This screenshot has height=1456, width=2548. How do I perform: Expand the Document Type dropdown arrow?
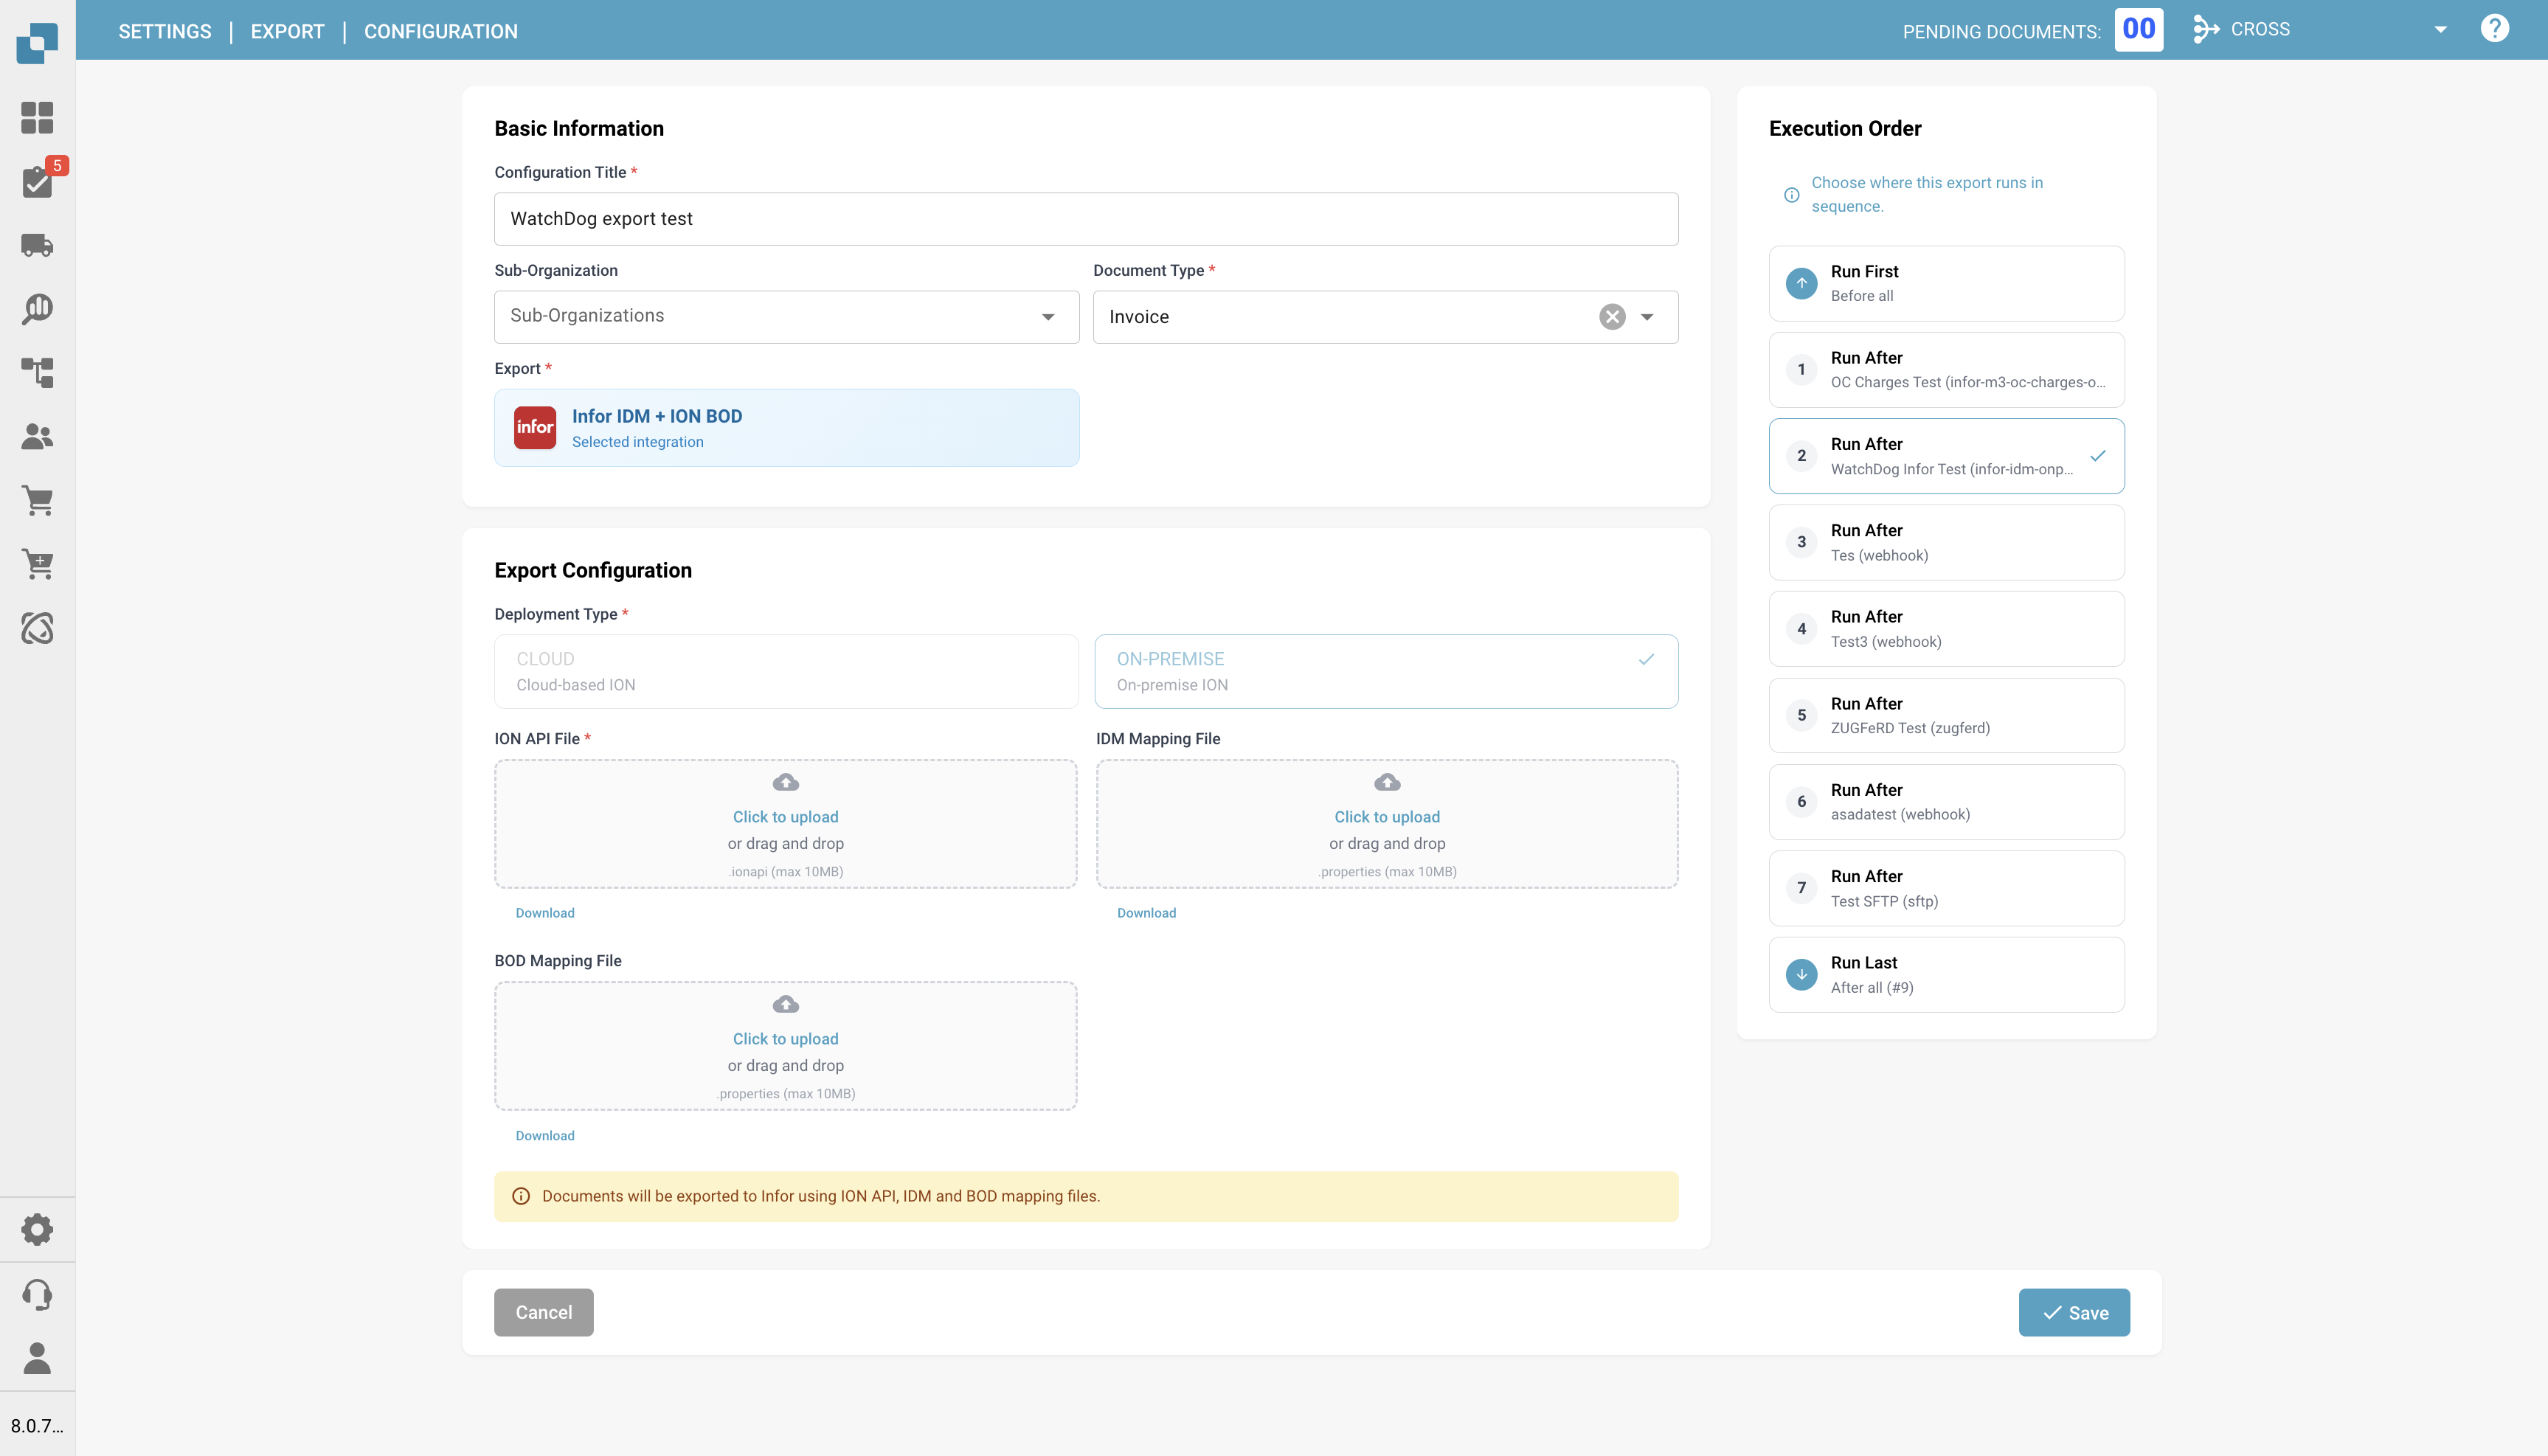pos(1647,317)
